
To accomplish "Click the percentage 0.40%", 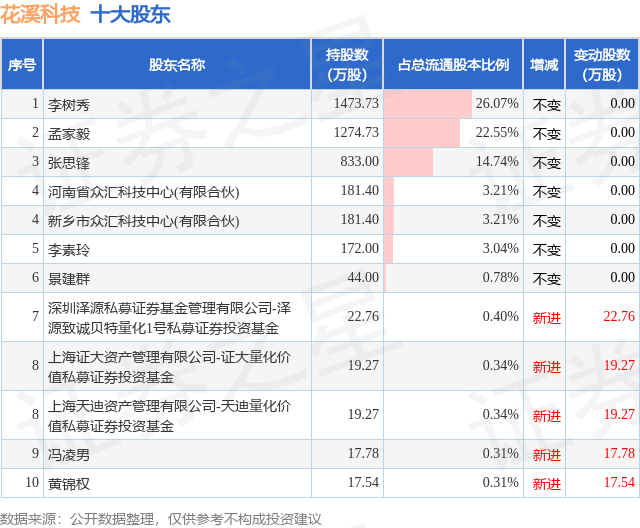I will click(500, 316).
